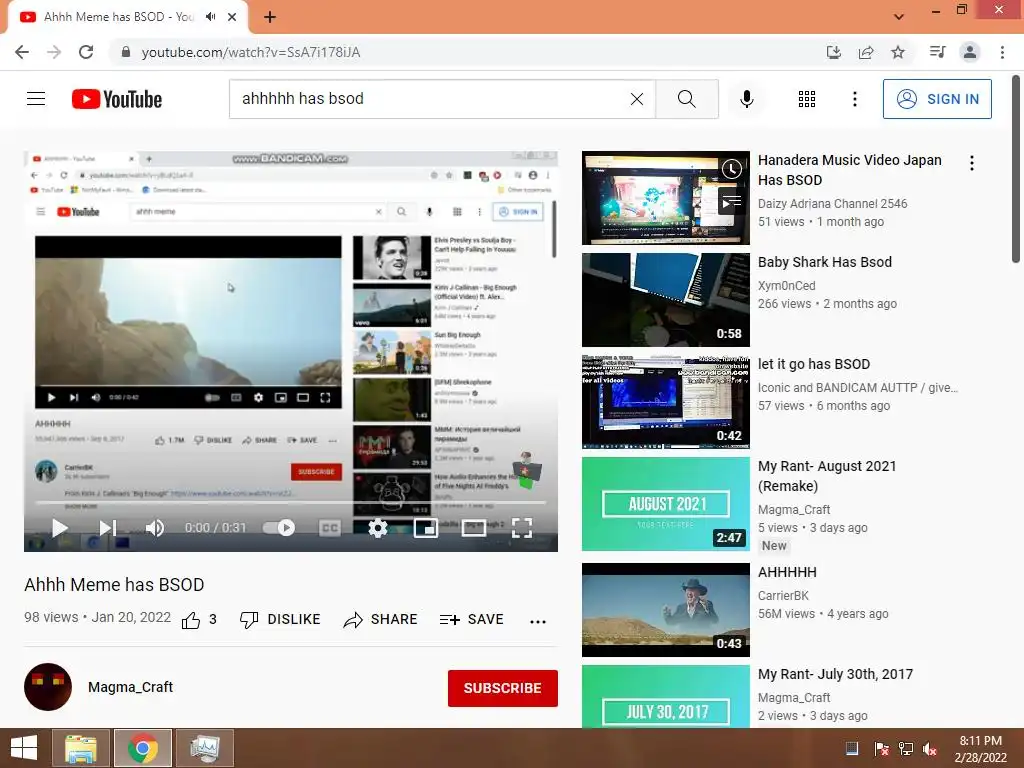Open system tray volume icon
The height and width of the screenshot is (768, 1024).
point(930,749)
